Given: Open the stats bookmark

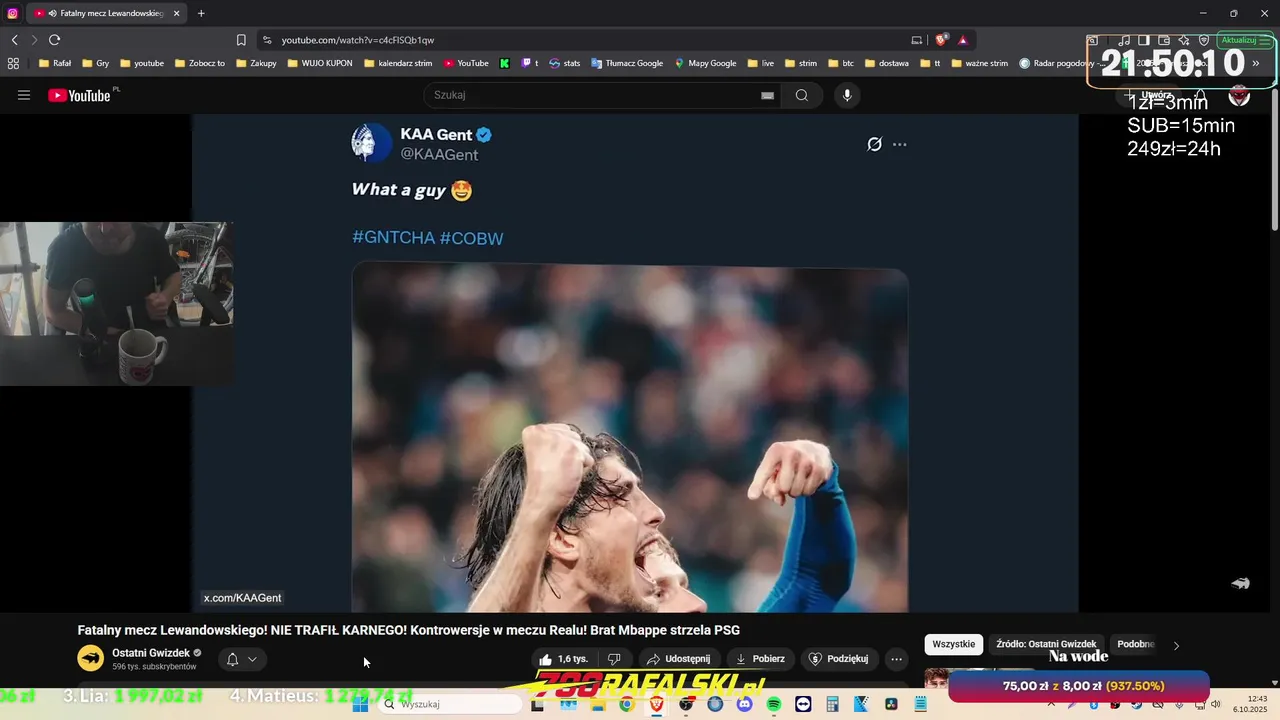Looking at the screenshot, I should 564,63.
